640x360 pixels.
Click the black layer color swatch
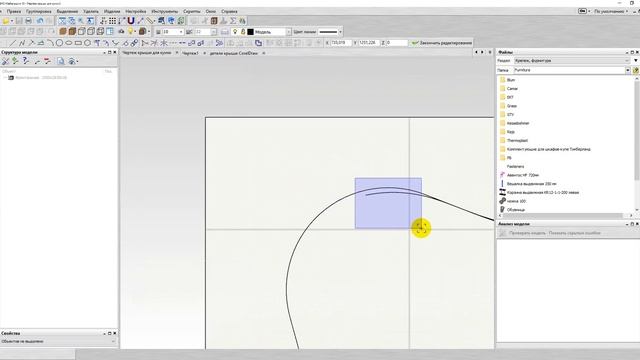point(251,32)
